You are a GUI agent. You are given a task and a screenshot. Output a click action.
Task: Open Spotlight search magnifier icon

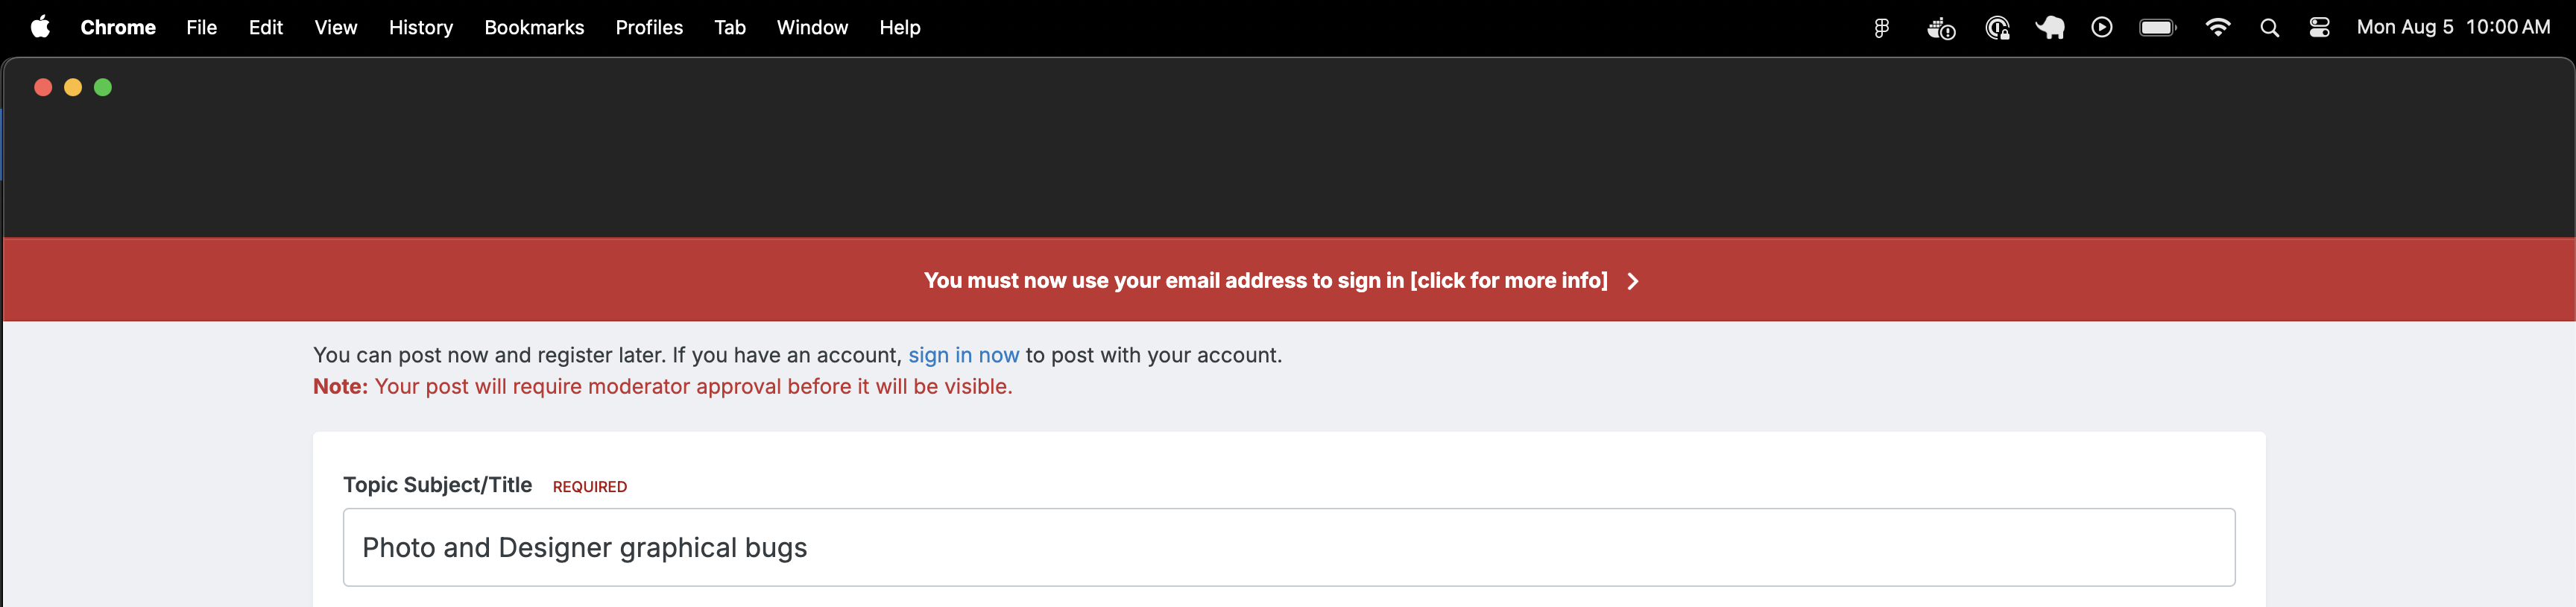(2269, 28)
